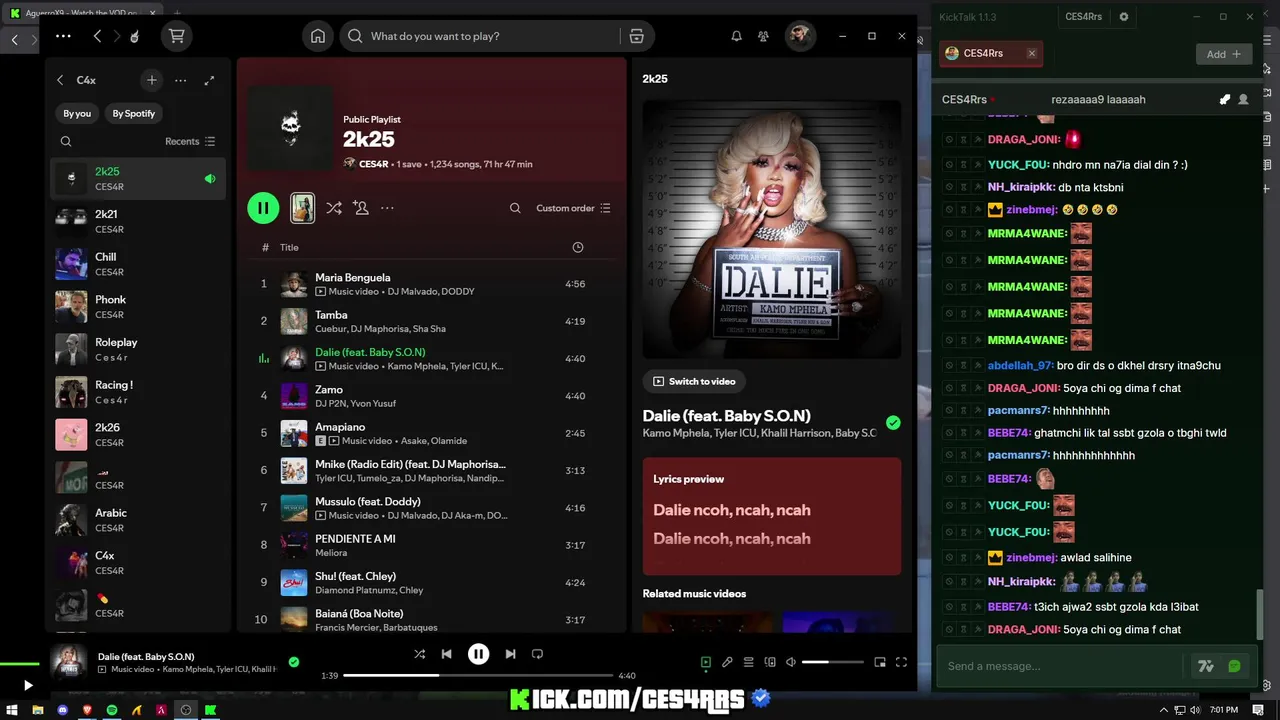This screenshot has height=720, width=1280.
Task: Create a new playlist with plus icon
Action: 151,80
